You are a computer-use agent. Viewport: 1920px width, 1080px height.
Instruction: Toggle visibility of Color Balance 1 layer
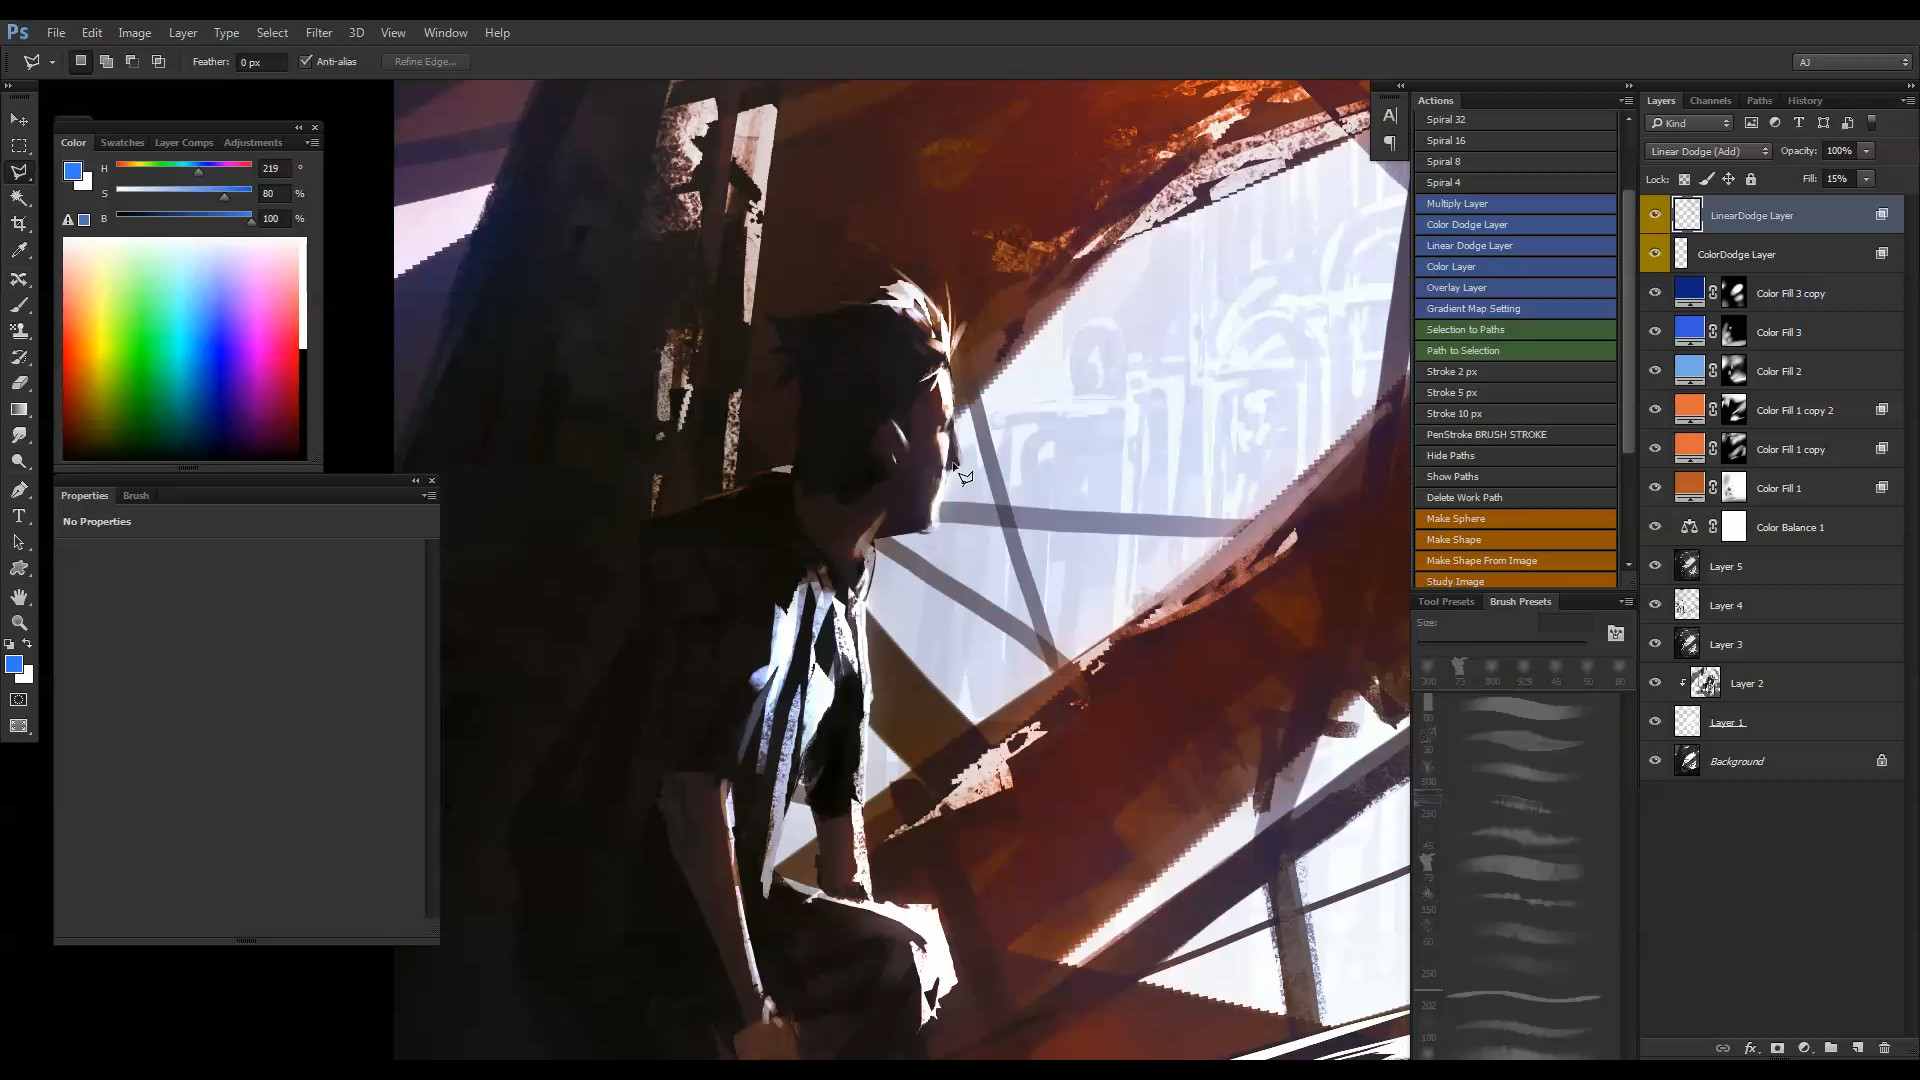click(1655, 527)
